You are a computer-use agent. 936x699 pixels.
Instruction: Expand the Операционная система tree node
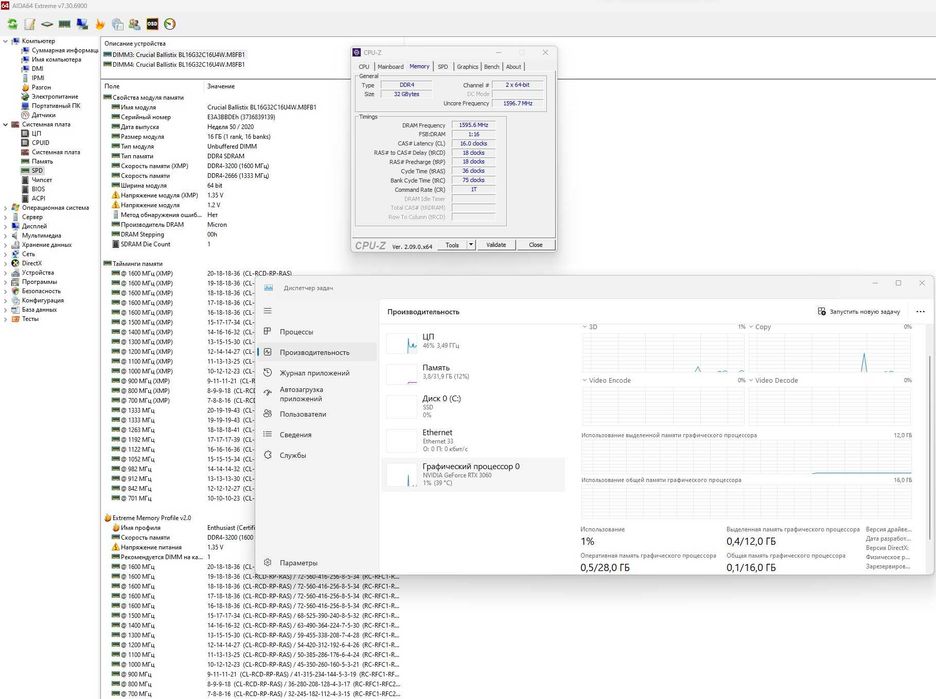(x=5, y=207)
